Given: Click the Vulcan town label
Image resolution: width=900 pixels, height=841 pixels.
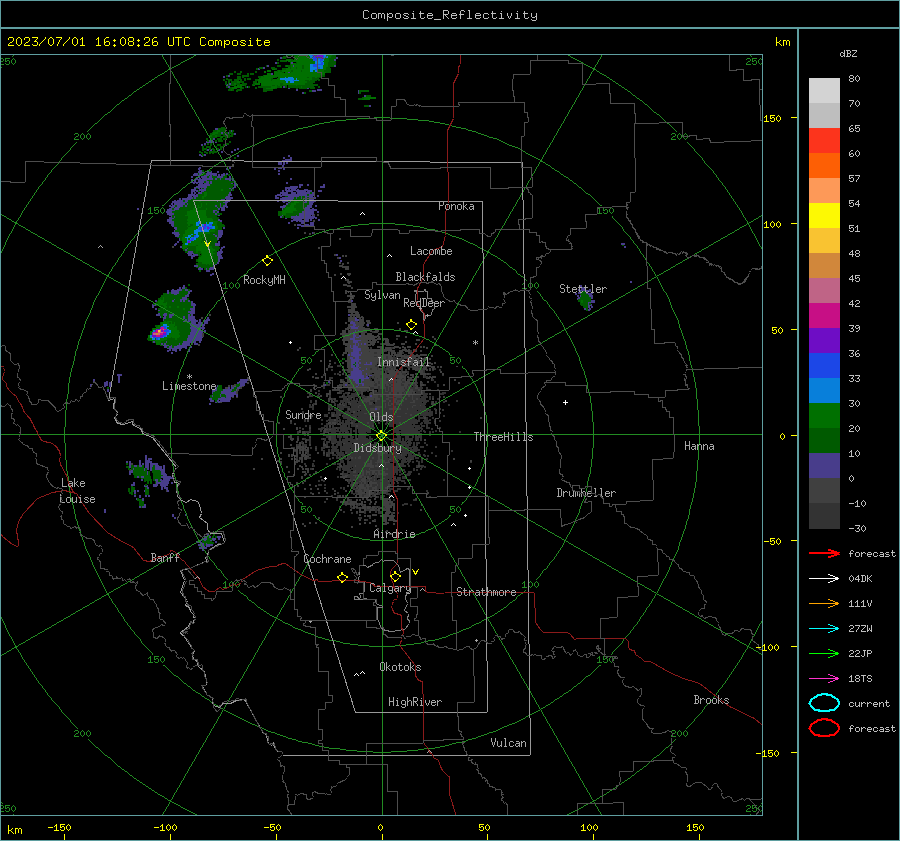Looking at the screenshot, I should pyautogui.click(x=508, y=743).
